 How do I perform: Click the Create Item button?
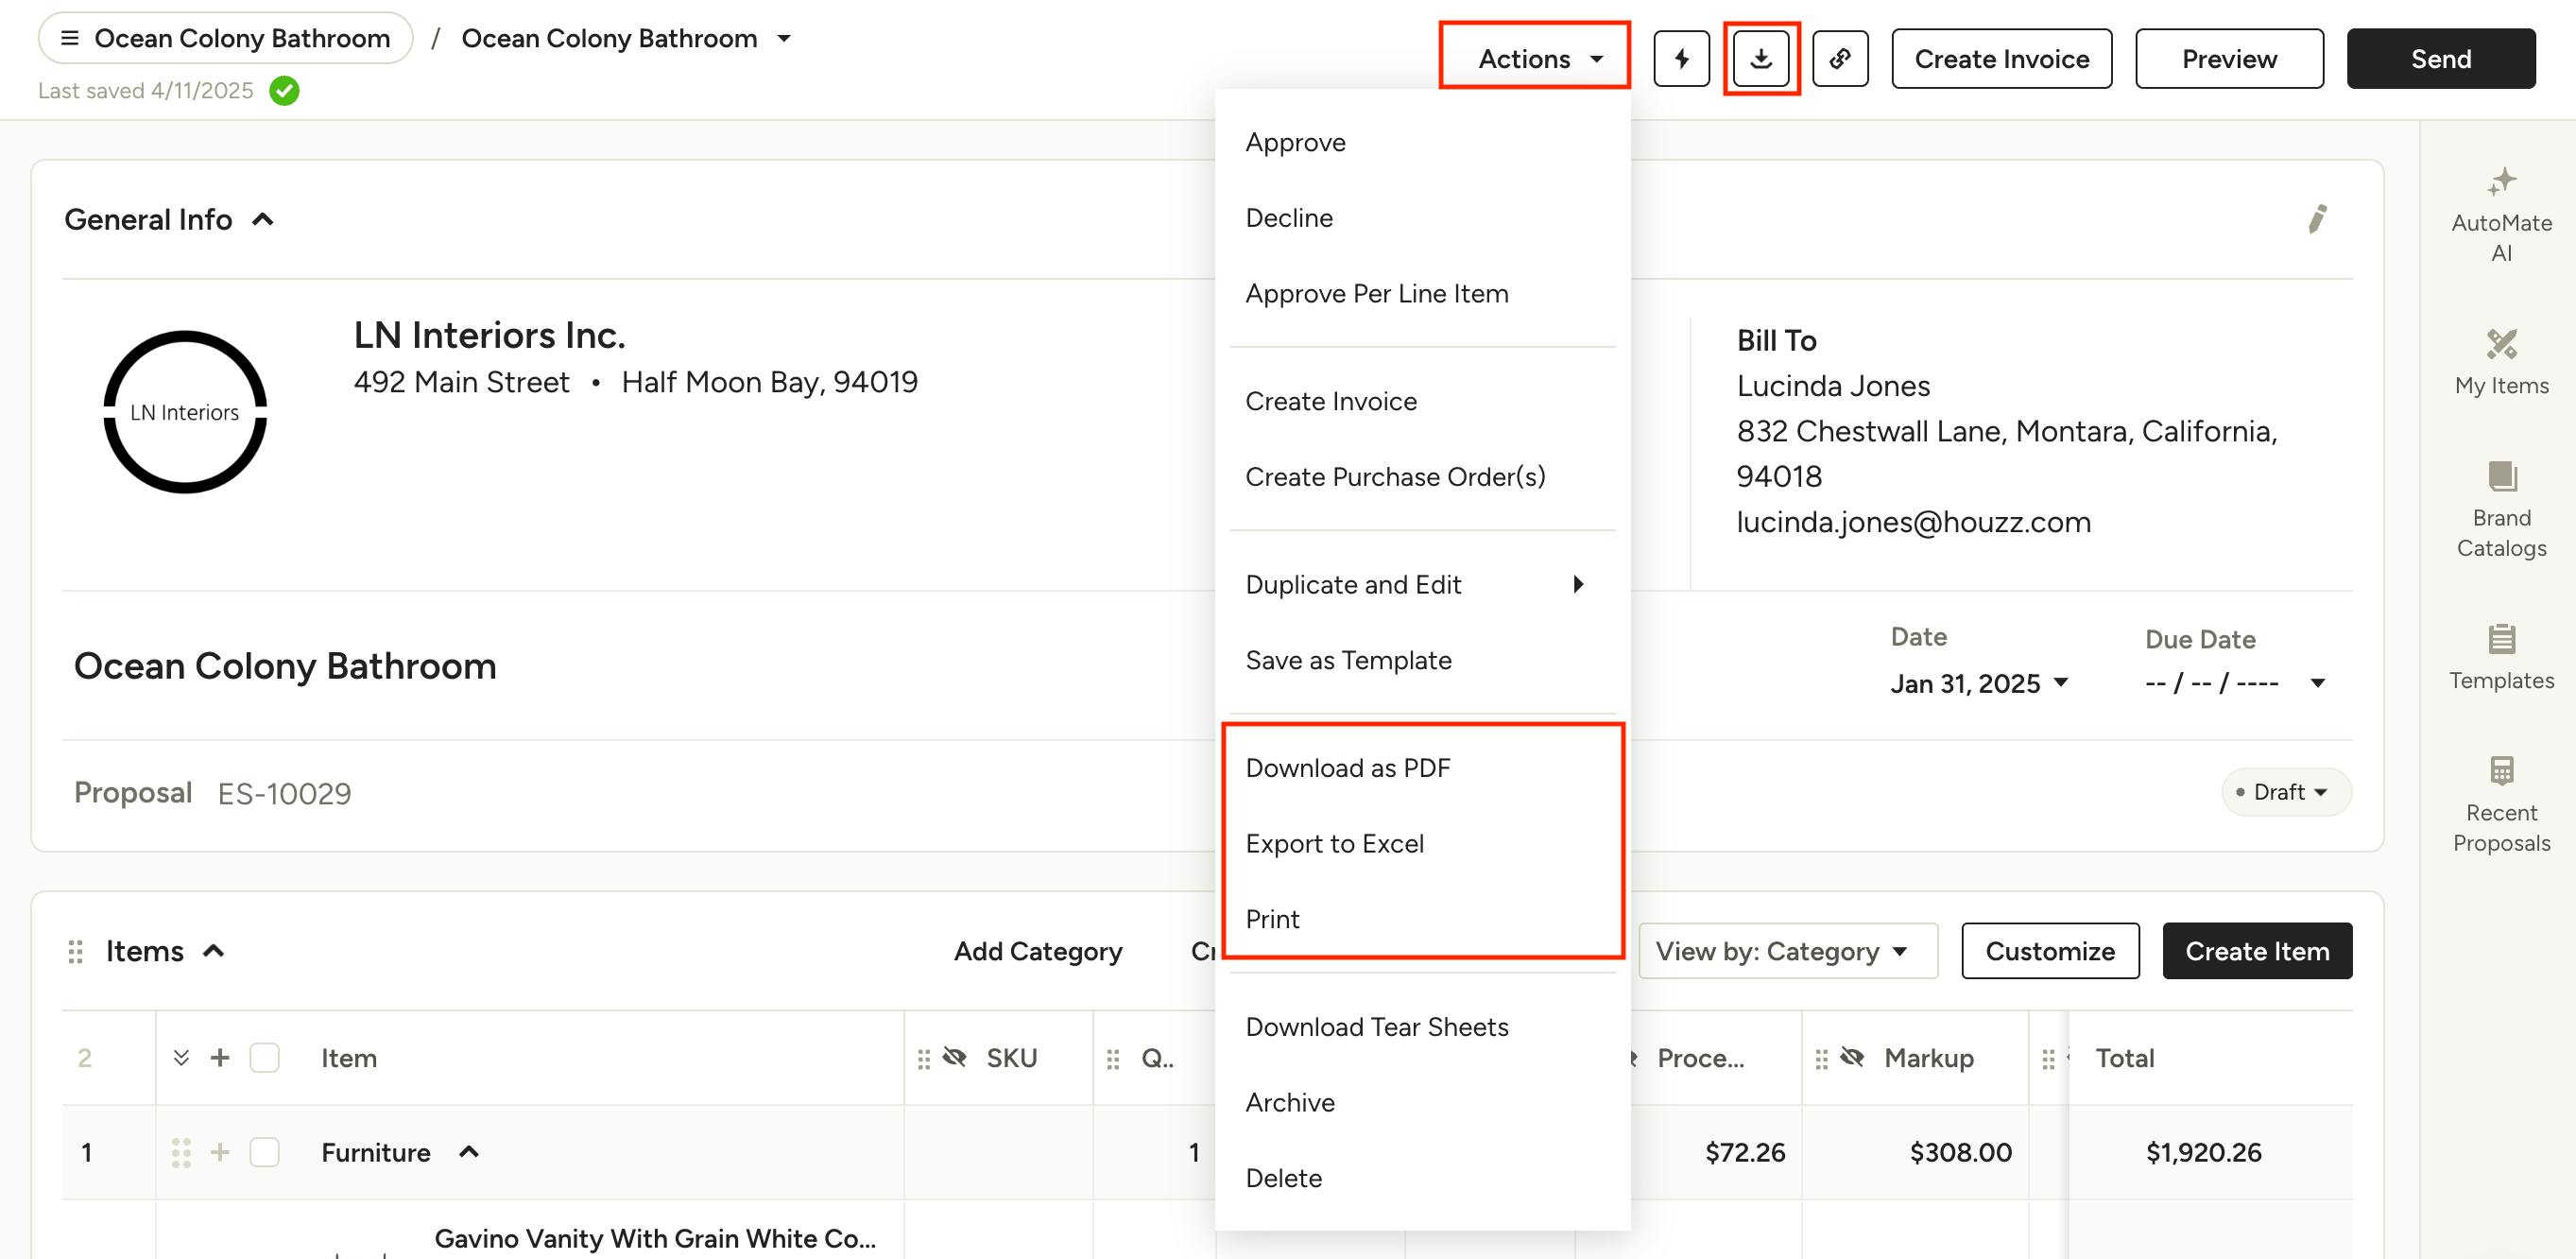pos(2256,951)
